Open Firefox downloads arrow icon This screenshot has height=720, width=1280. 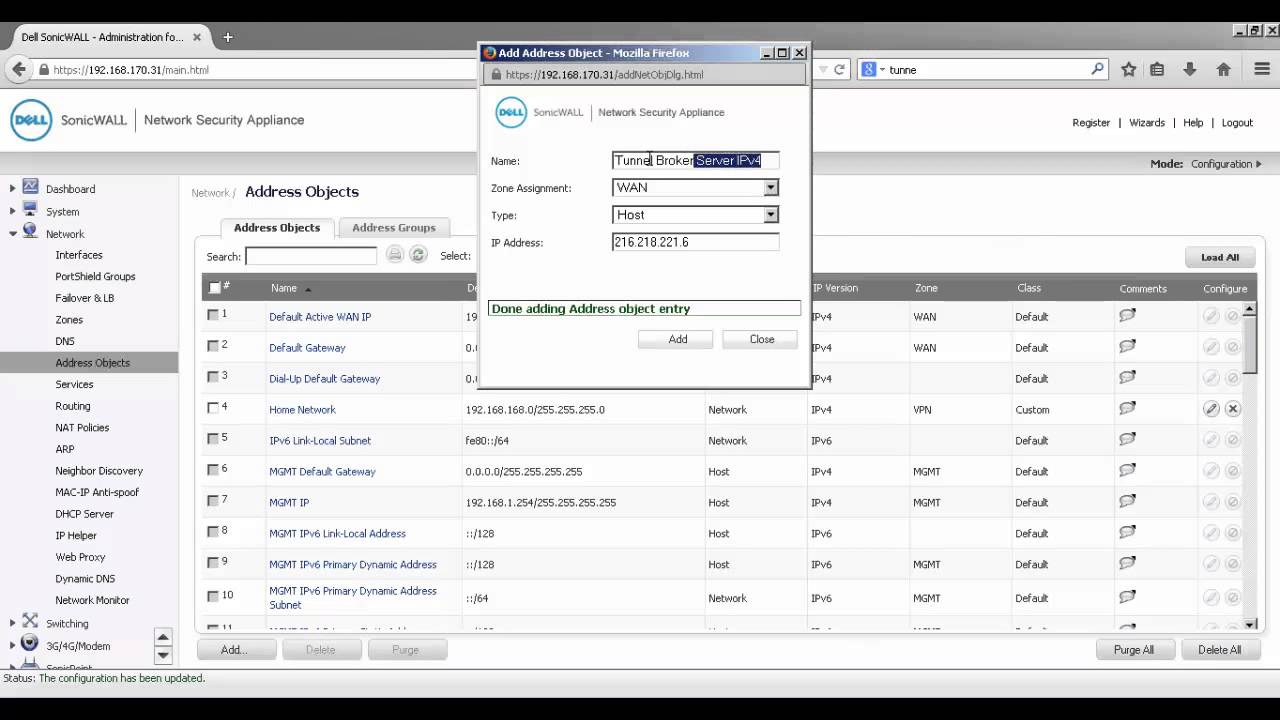click(1190, 69)
